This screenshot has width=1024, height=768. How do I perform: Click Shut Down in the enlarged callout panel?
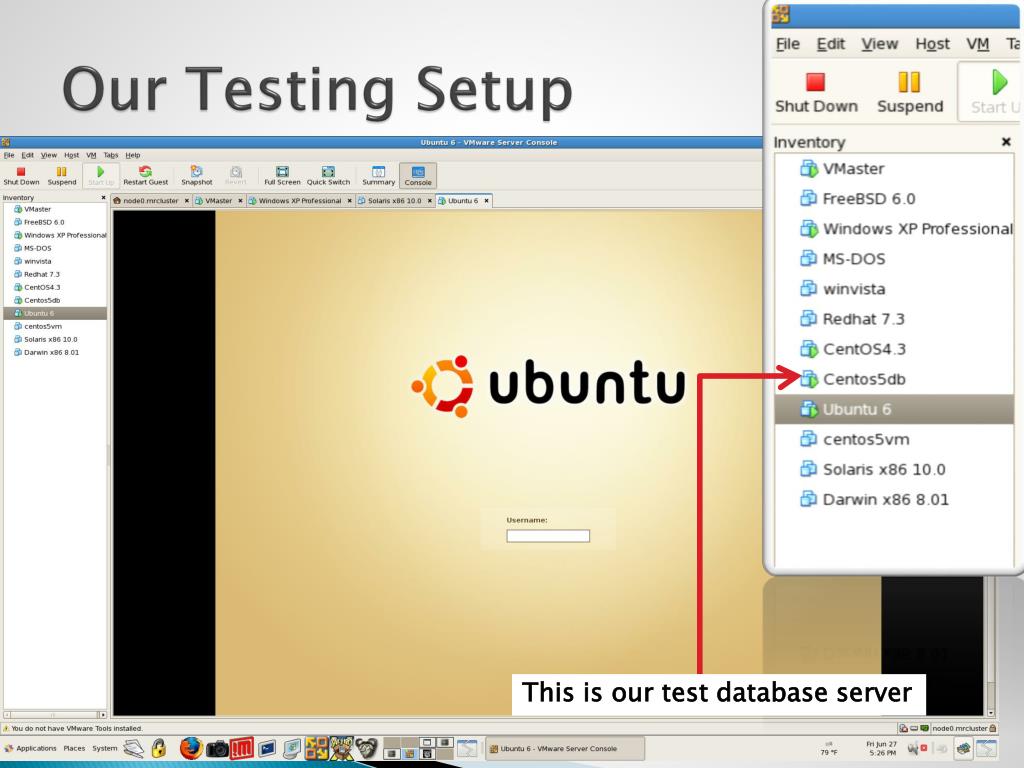(816, 92)
